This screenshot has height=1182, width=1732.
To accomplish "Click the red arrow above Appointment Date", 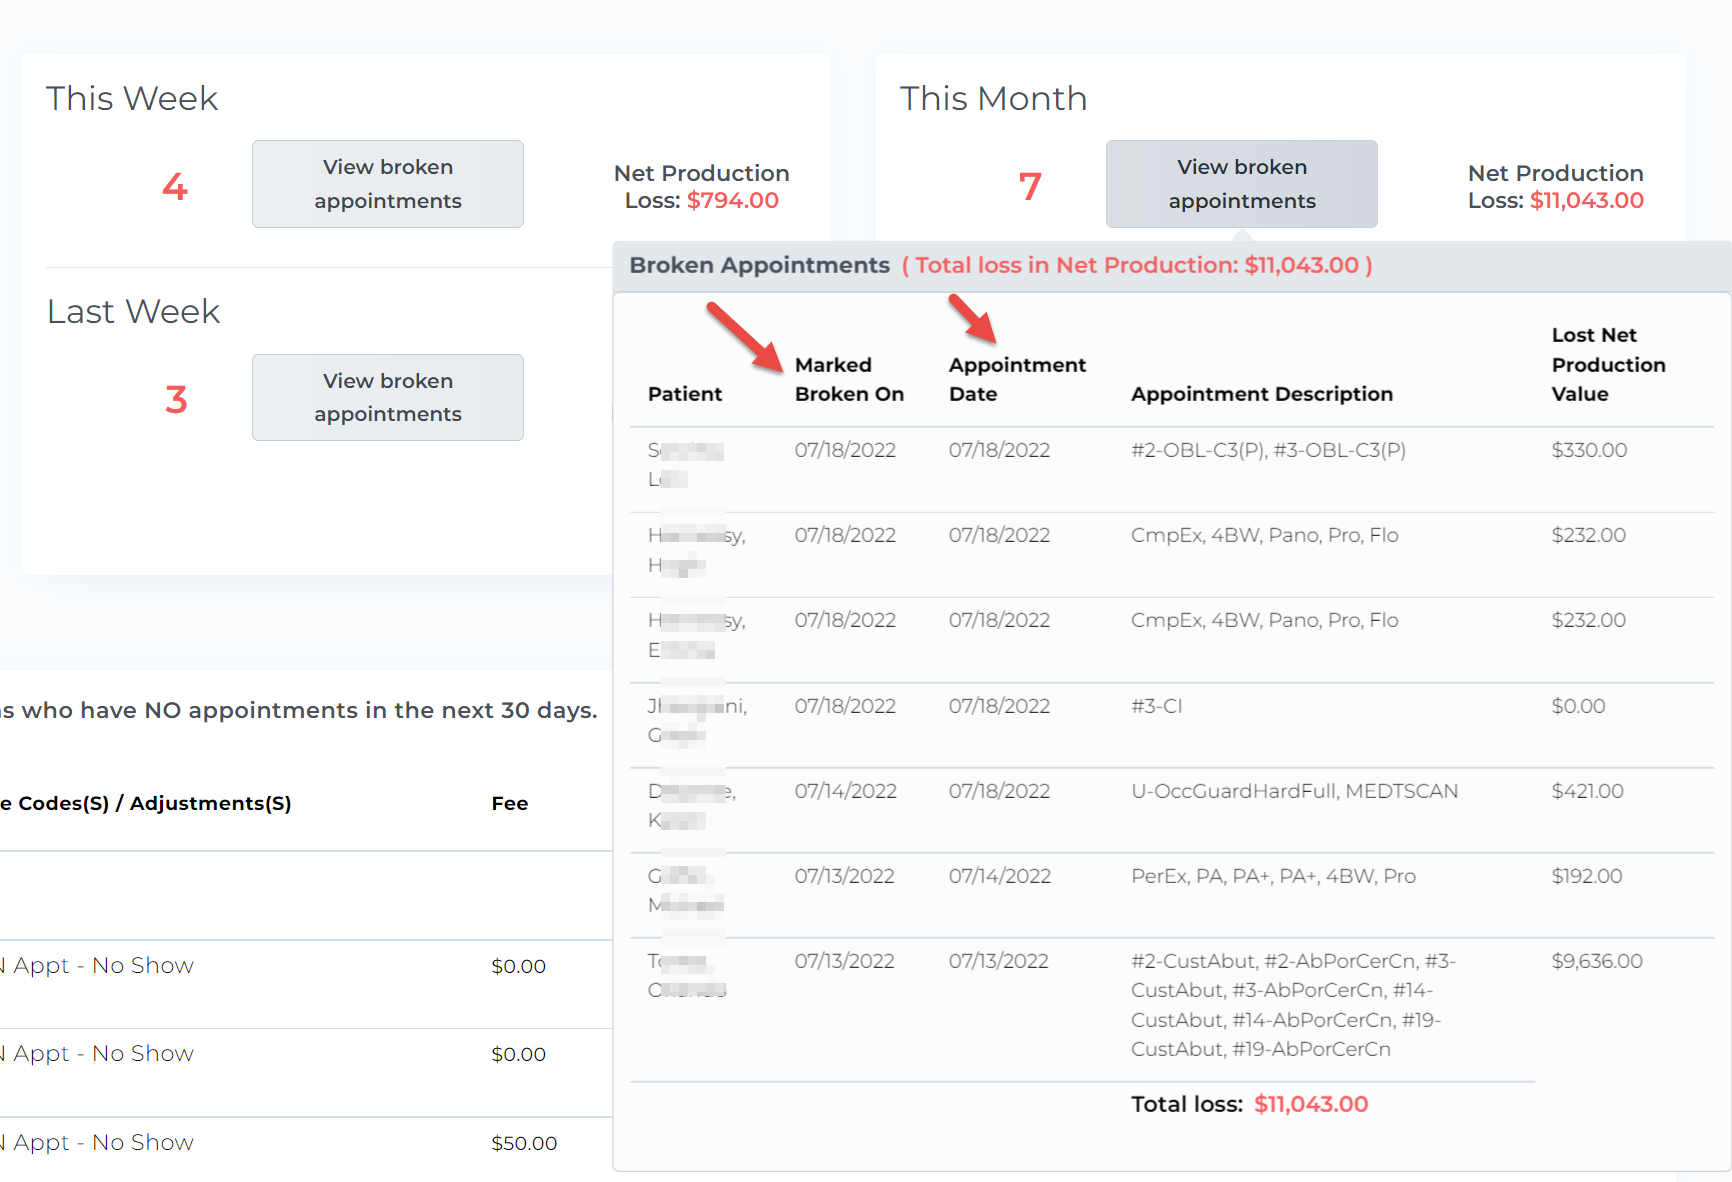I will 972,318.
